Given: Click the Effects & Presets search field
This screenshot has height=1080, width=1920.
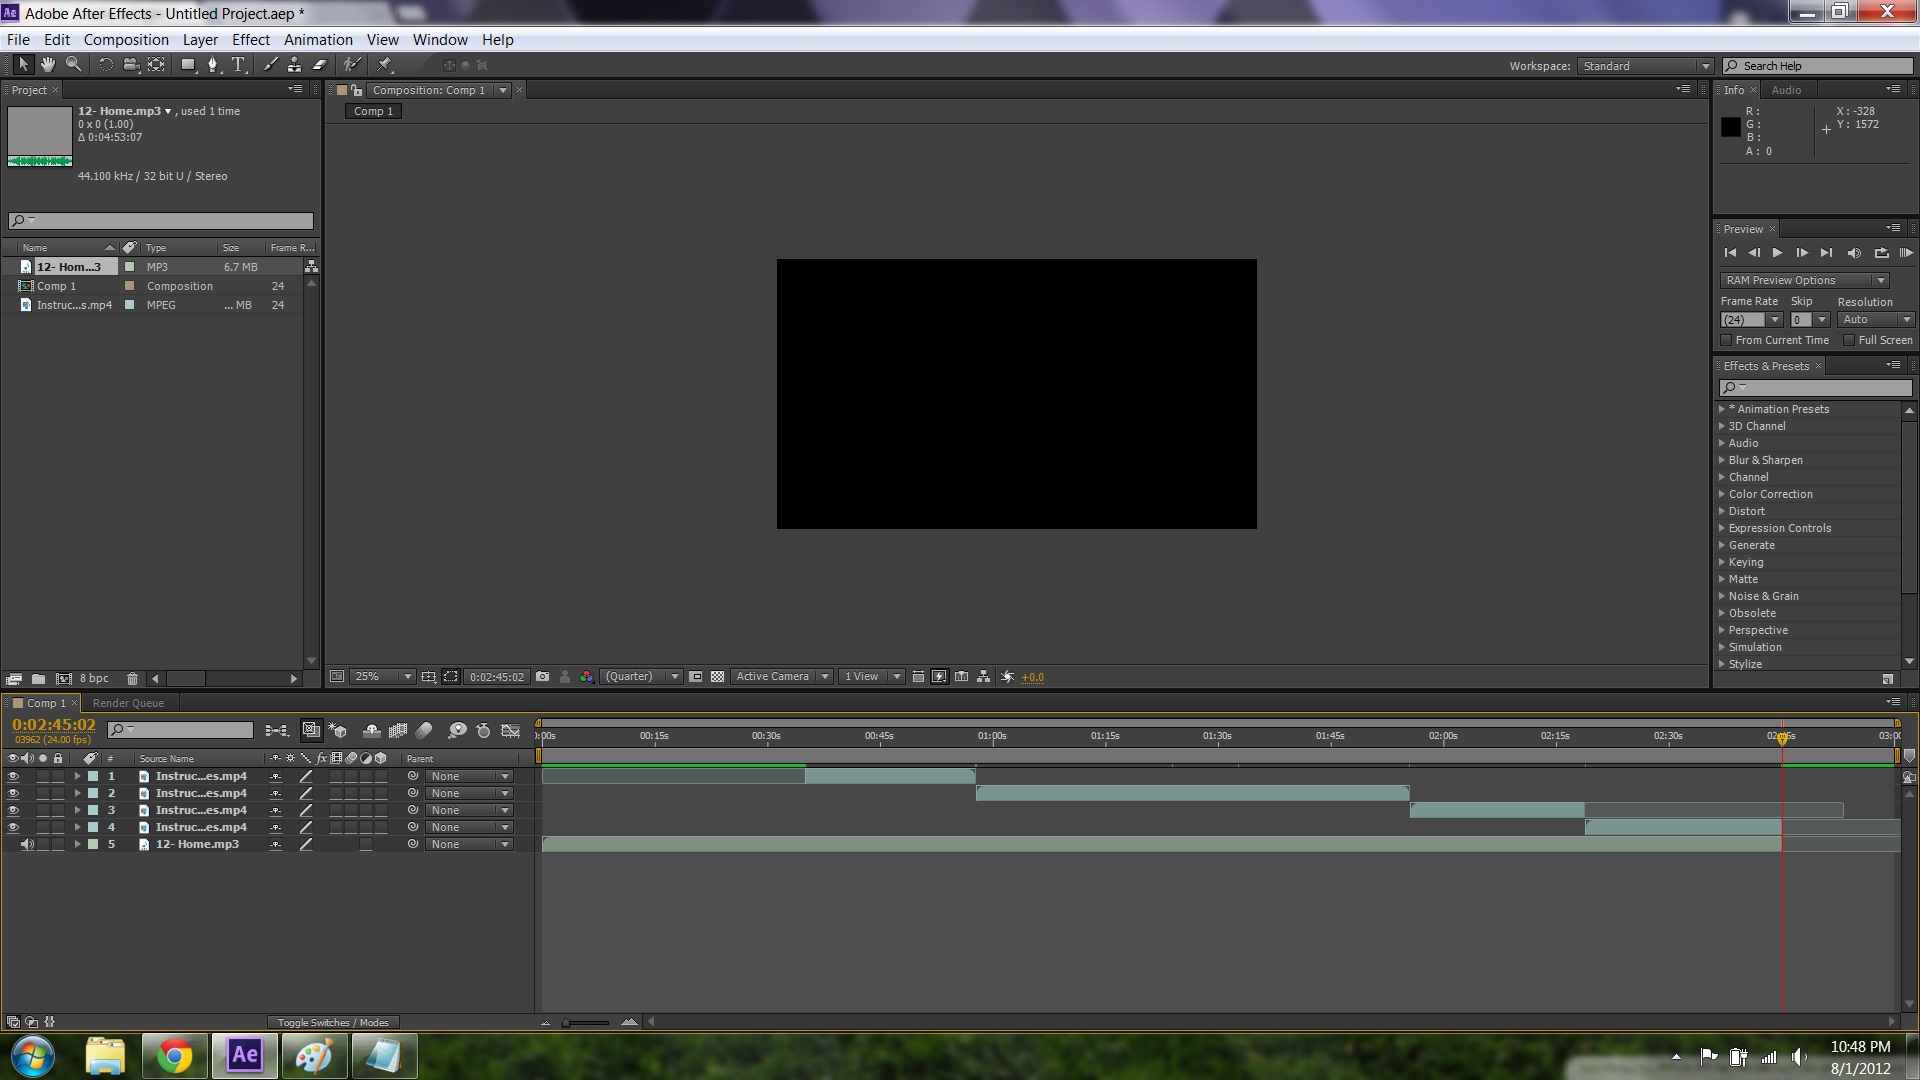Looking at the screenshot, I should coord(1815,388).
